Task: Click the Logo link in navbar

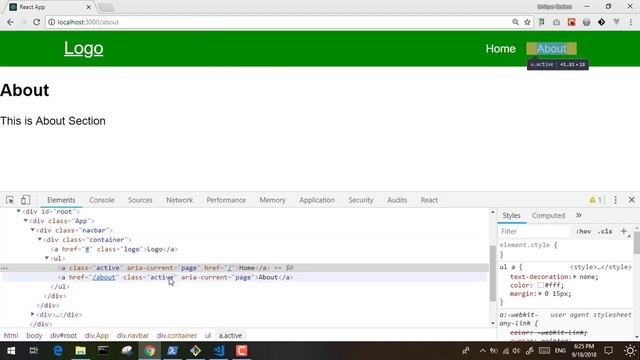Action: (x=84, y=49)
